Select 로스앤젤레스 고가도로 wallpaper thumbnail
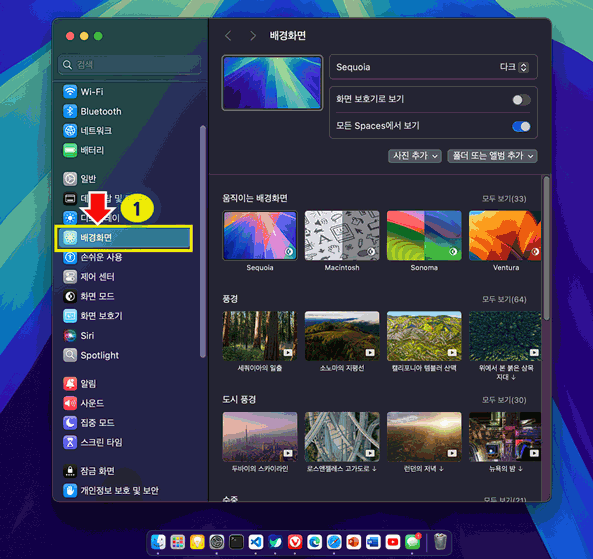Image resolution: width=593 pixels, height=559 pixels. [342, 437]
